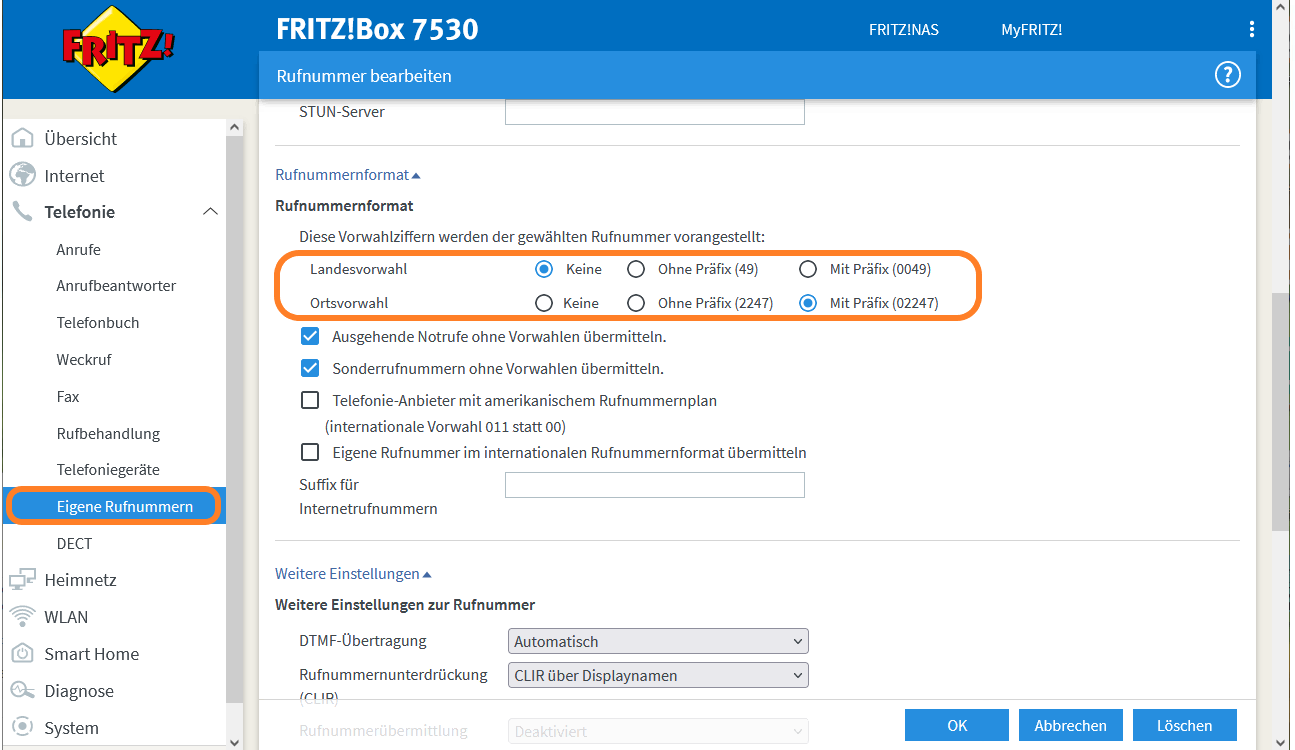
Task: Click the FRITZ!Box 7530 title
Action: pos(377,29)
